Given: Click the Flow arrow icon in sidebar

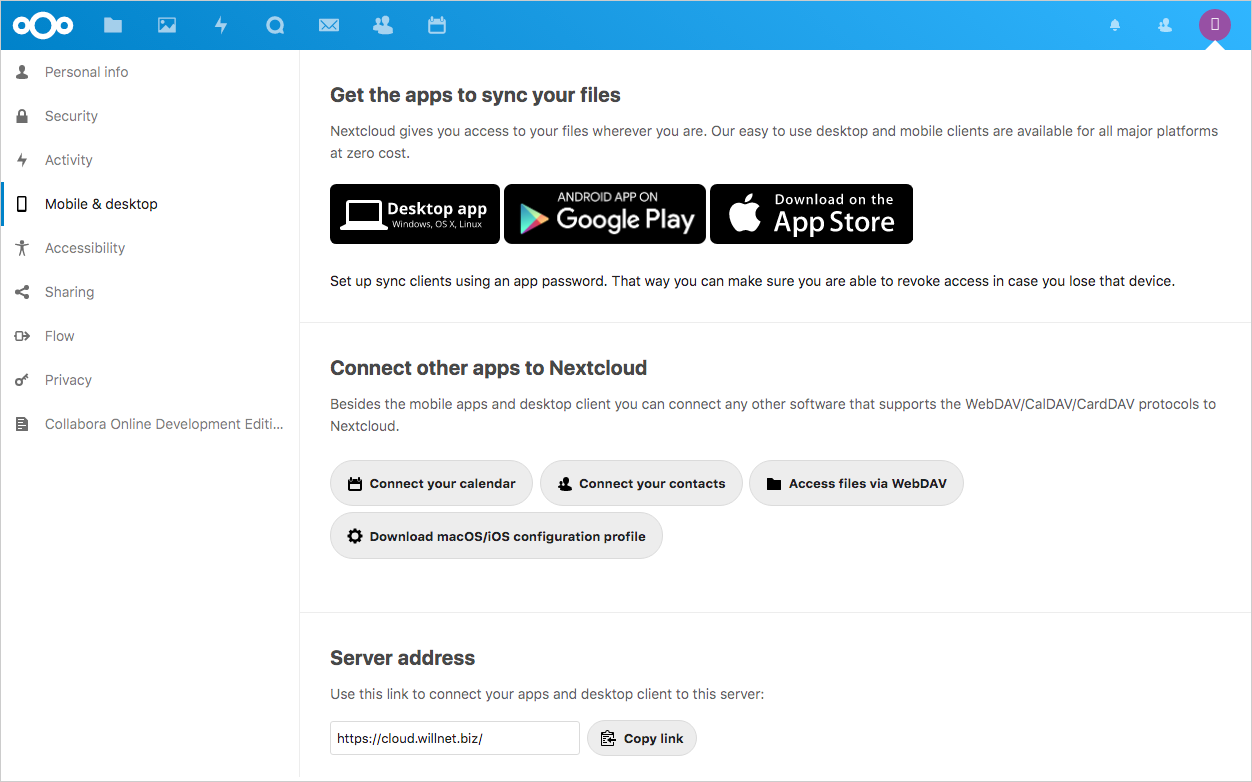Looking at the screenshot, I should click(22, 336).
